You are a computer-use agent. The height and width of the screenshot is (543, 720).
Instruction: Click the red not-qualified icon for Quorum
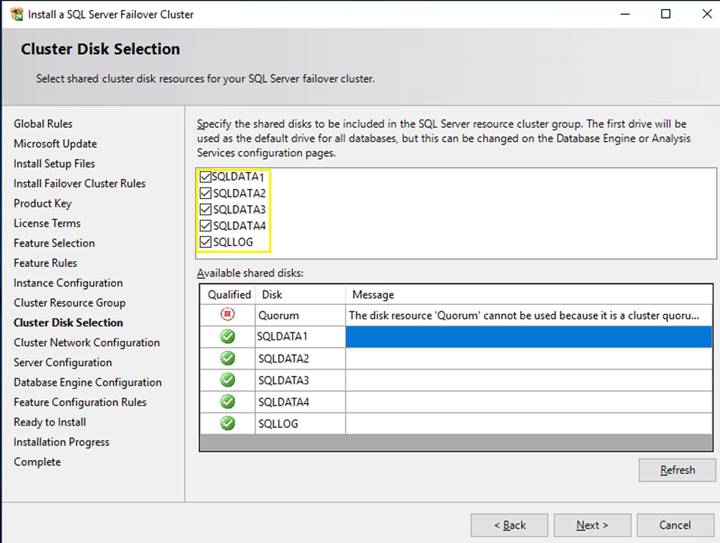227,314
